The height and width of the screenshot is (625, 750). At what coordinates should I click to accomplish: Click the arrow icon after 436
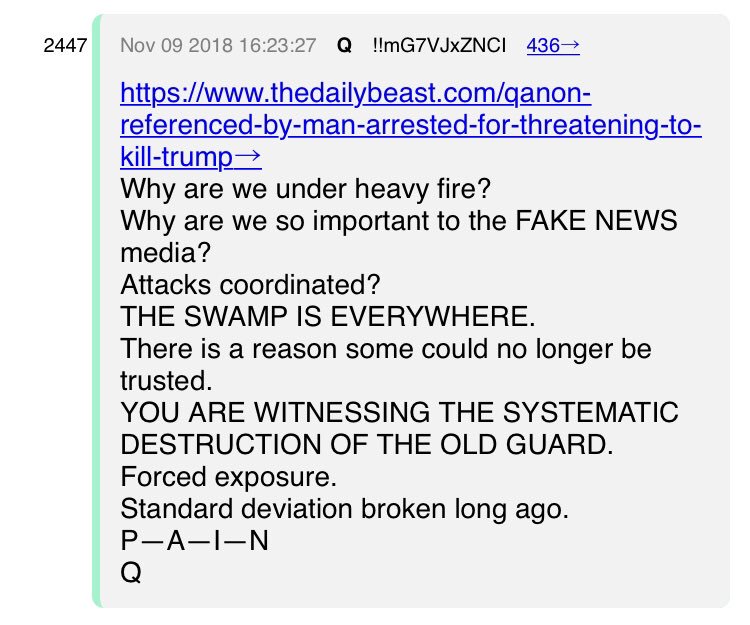pyautogui.click(x=570, y=45)
